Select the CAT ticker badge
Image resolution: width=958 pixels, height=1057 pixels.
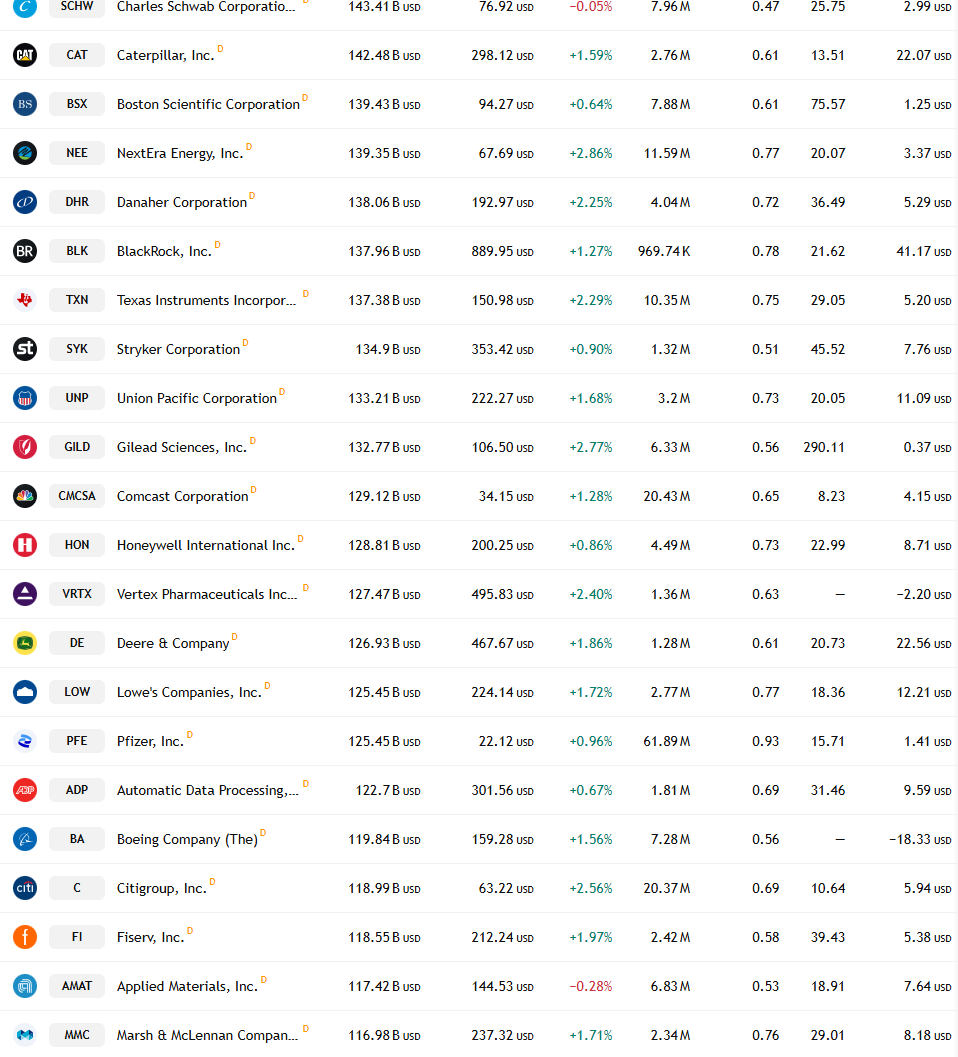pyautogui.click(x=77, y=55)
